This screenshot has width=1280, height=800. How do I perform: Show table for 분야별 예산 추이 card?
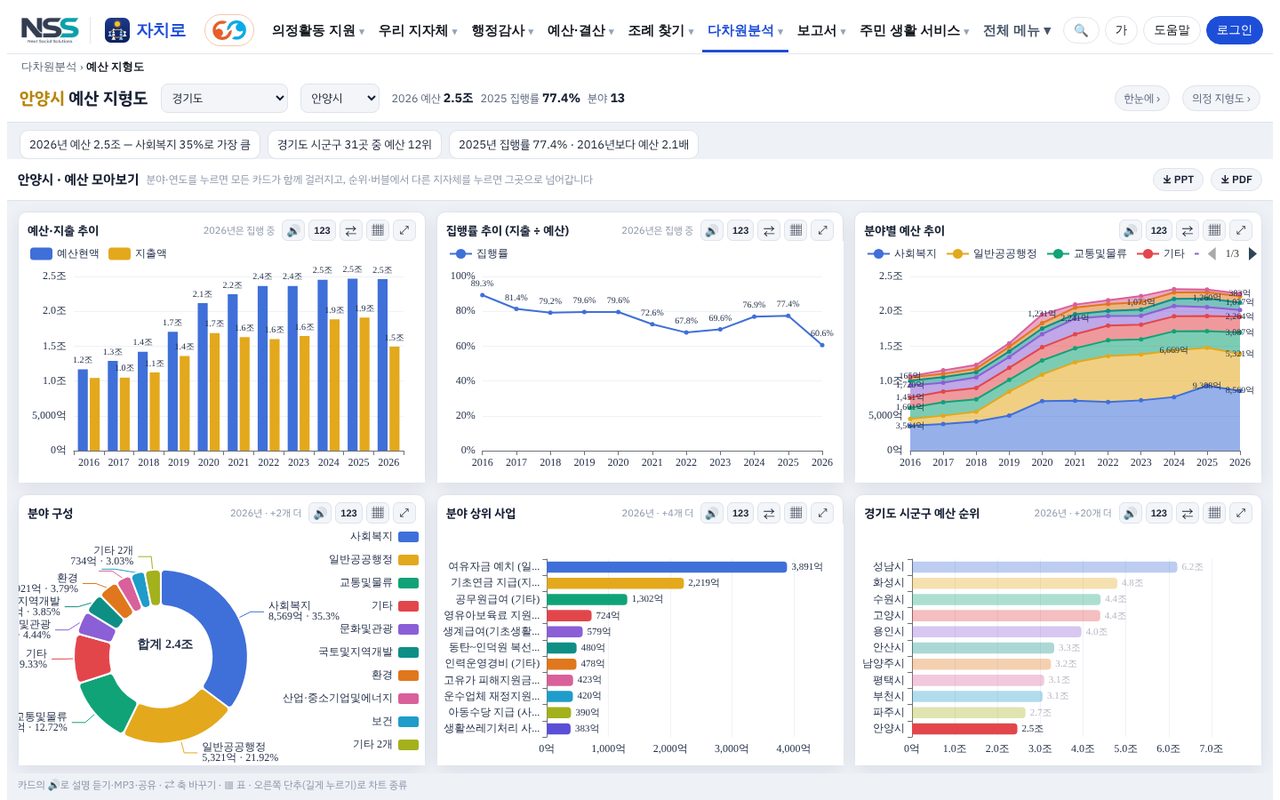pyautogui.click(x=1213, y=231)
